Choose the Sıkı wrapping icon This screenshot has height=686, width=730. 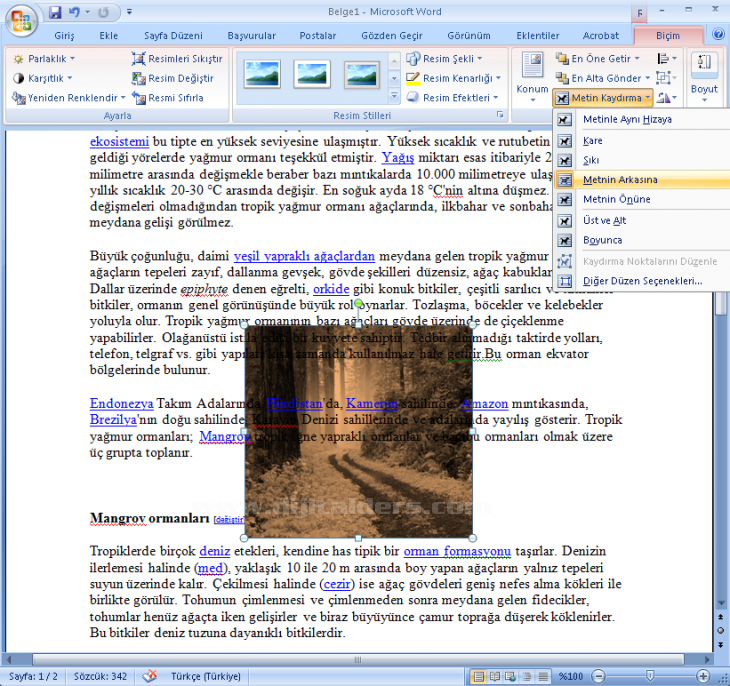click(x=564, y=160)
